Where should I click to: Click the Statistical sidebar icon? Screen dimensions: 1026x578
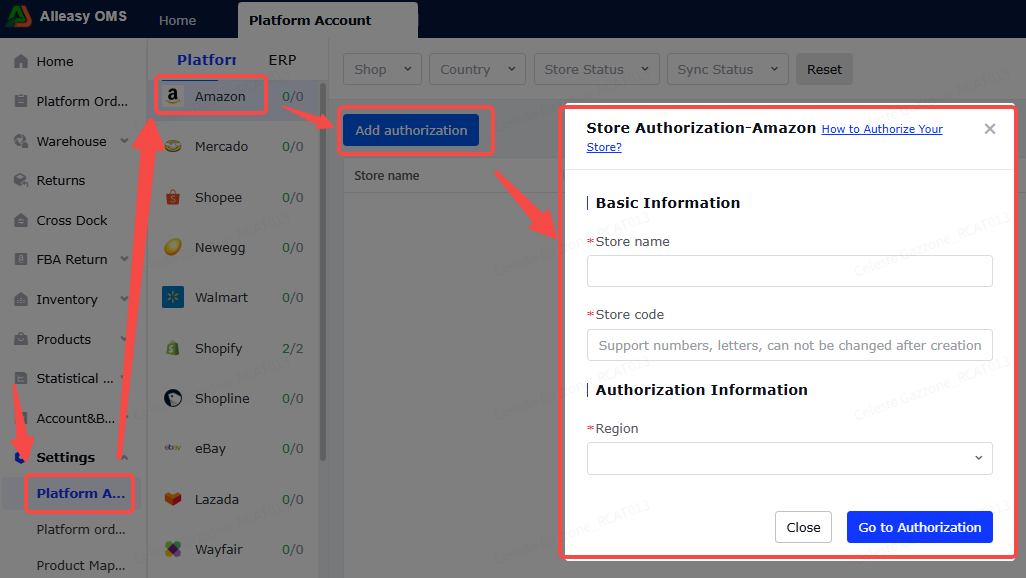click(21, 378)
